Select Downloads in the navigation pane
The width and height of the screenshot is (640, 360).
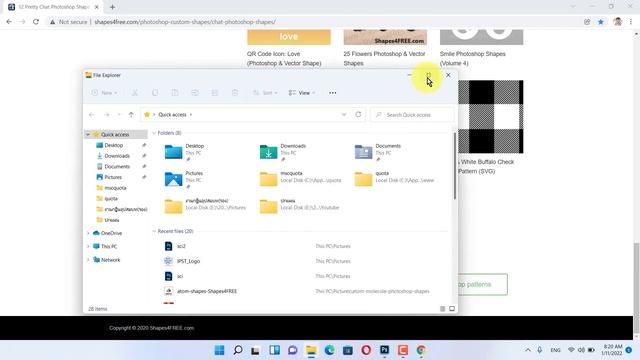(x=117, y=156)
